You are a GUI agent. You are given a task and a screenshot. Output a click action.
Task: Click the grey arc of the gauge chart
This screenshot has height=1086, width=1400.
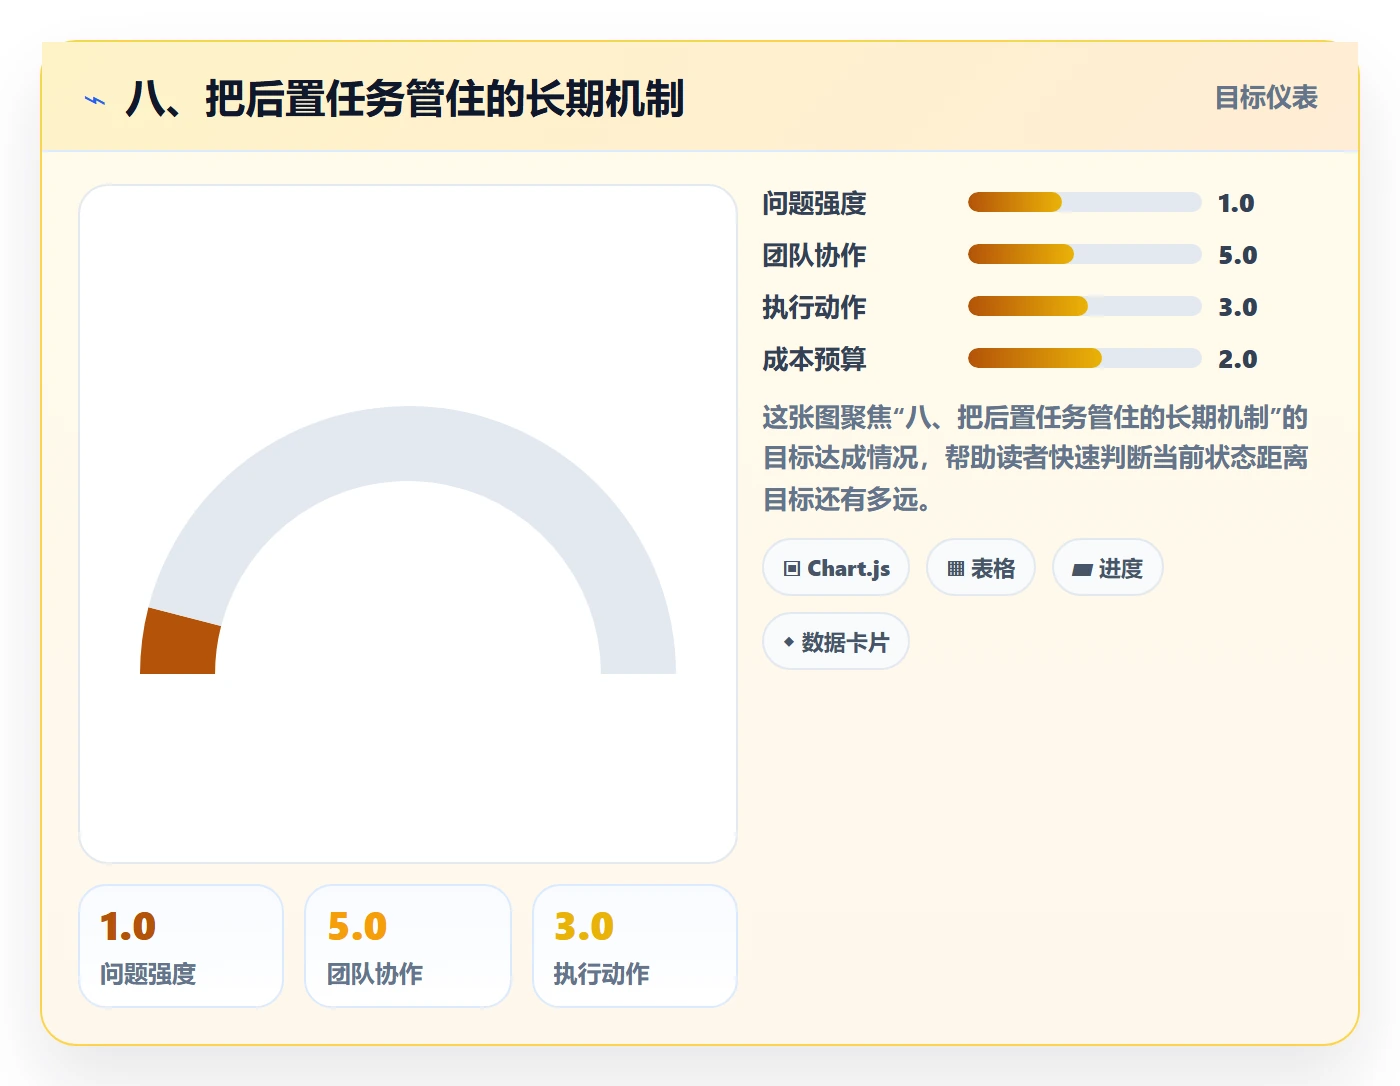[x=408, y=444]
